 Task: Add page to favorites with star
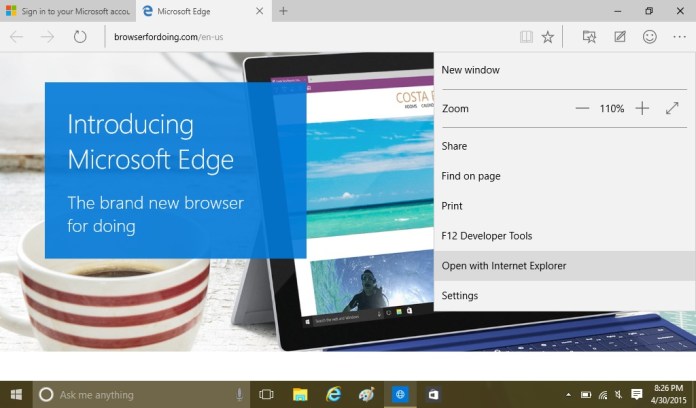click(548, 37)
